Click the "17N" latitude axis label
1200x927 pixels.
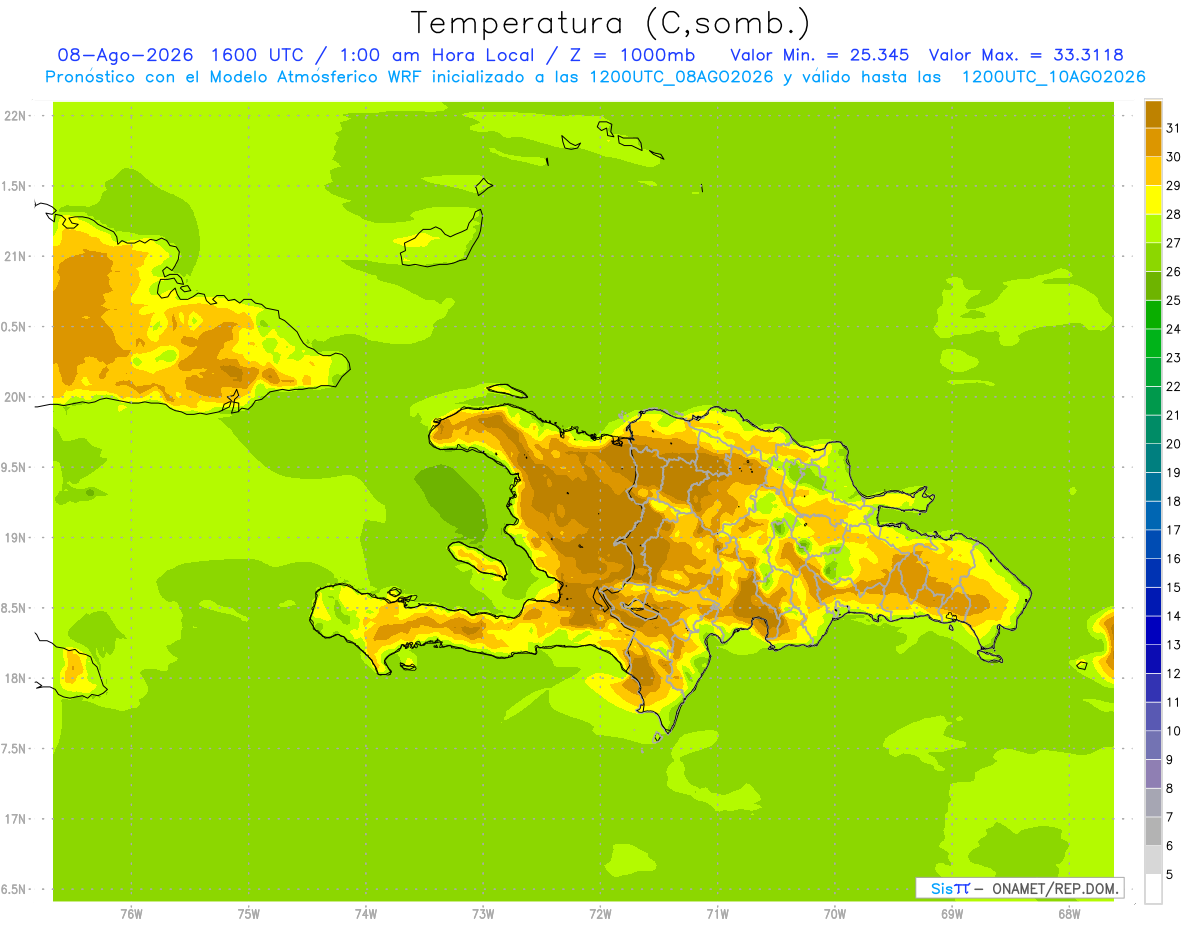(x=15, y=819)
